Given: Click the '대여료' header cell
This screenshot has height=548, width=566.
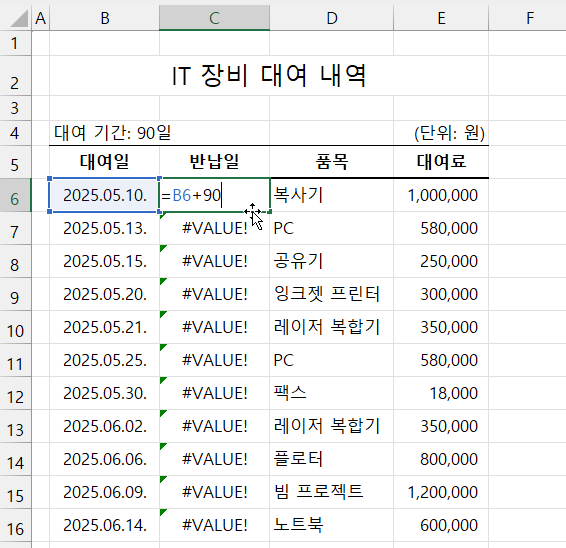Looking at the screenshot, I should pyautogui.click(x=441, y=162).
